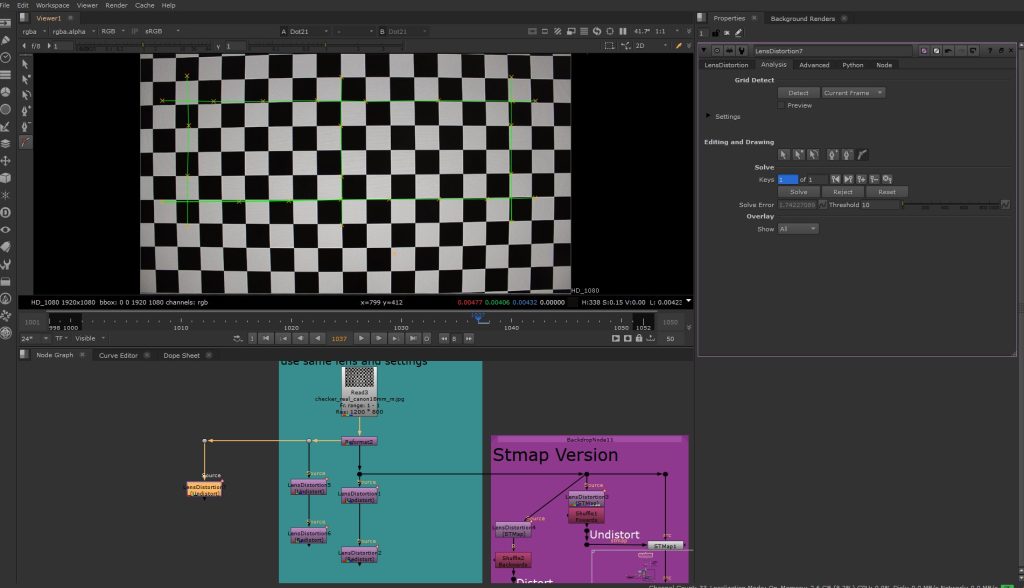Click the Threshold value field
The height and width of the screenshot is (588, 1024).
tap(880, 204)
